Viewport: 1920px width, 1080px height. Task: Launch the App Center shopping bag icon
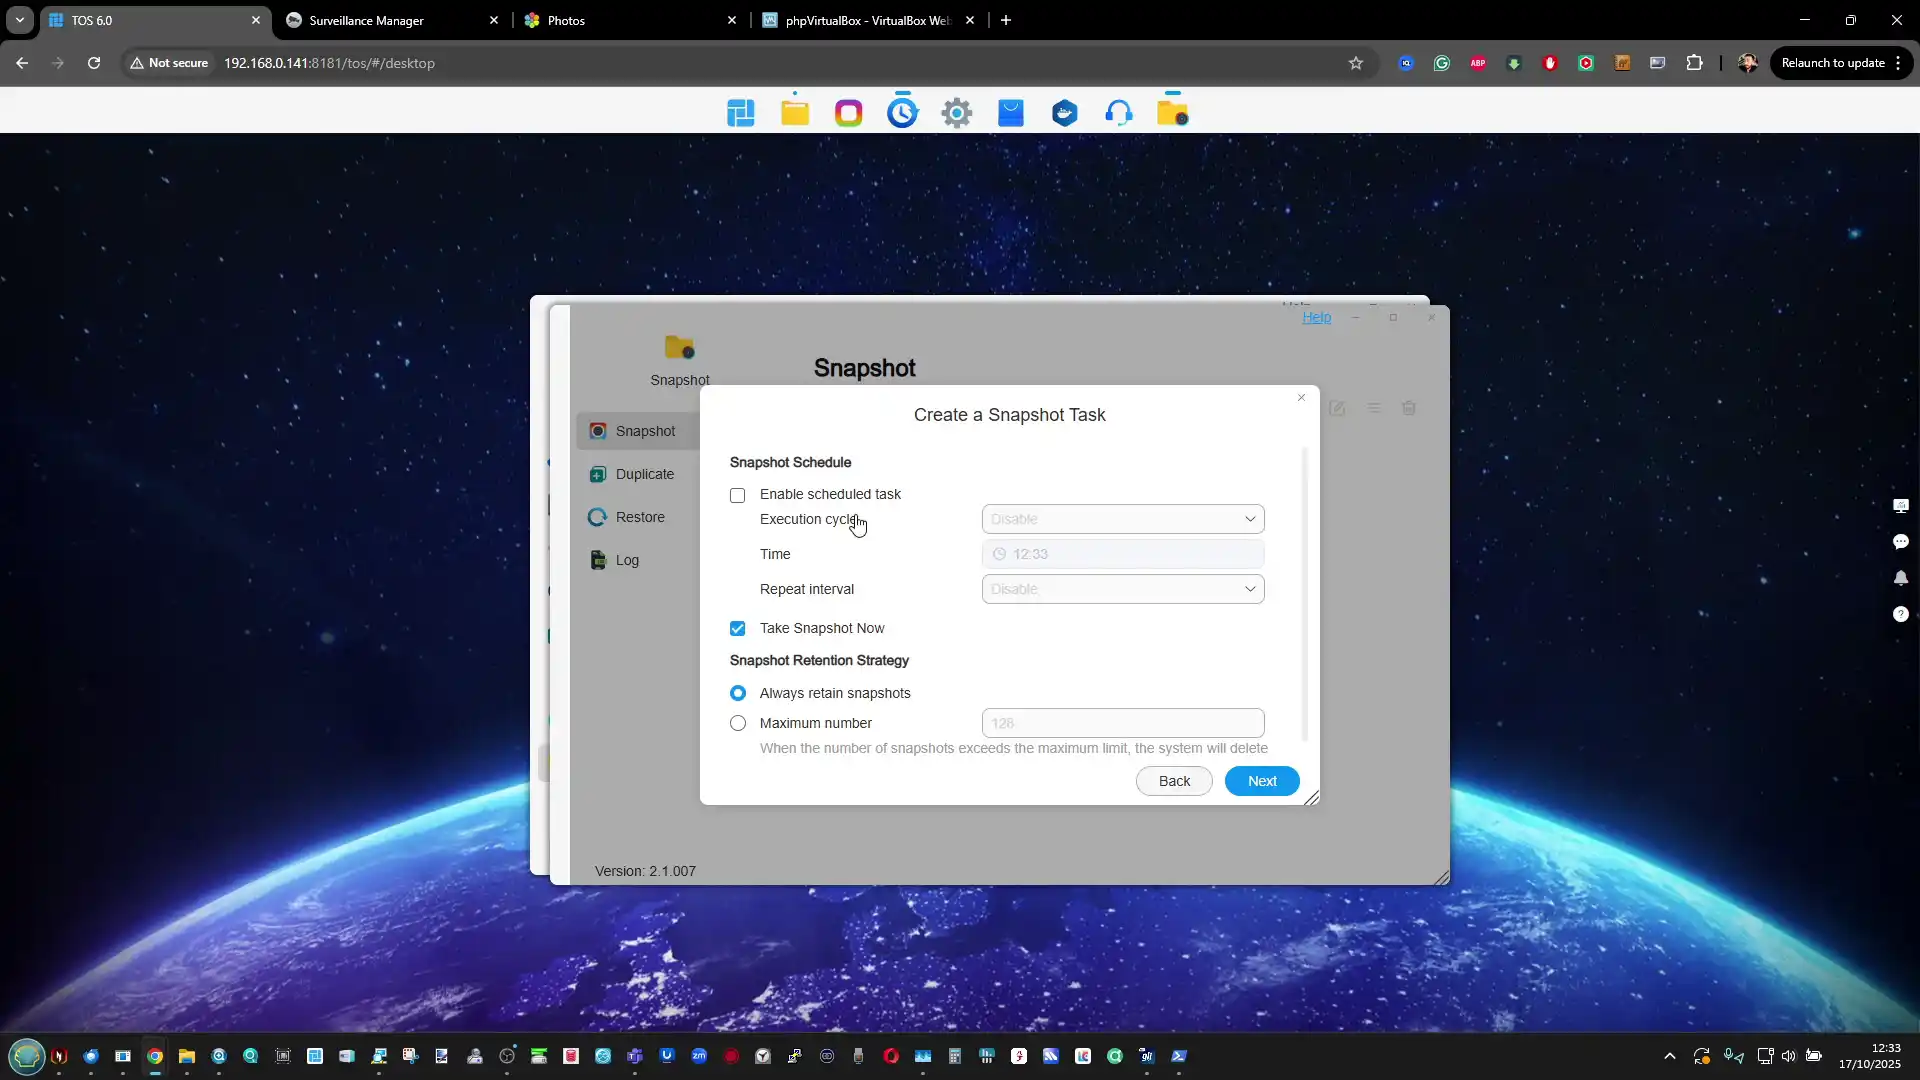(1011, 113)
